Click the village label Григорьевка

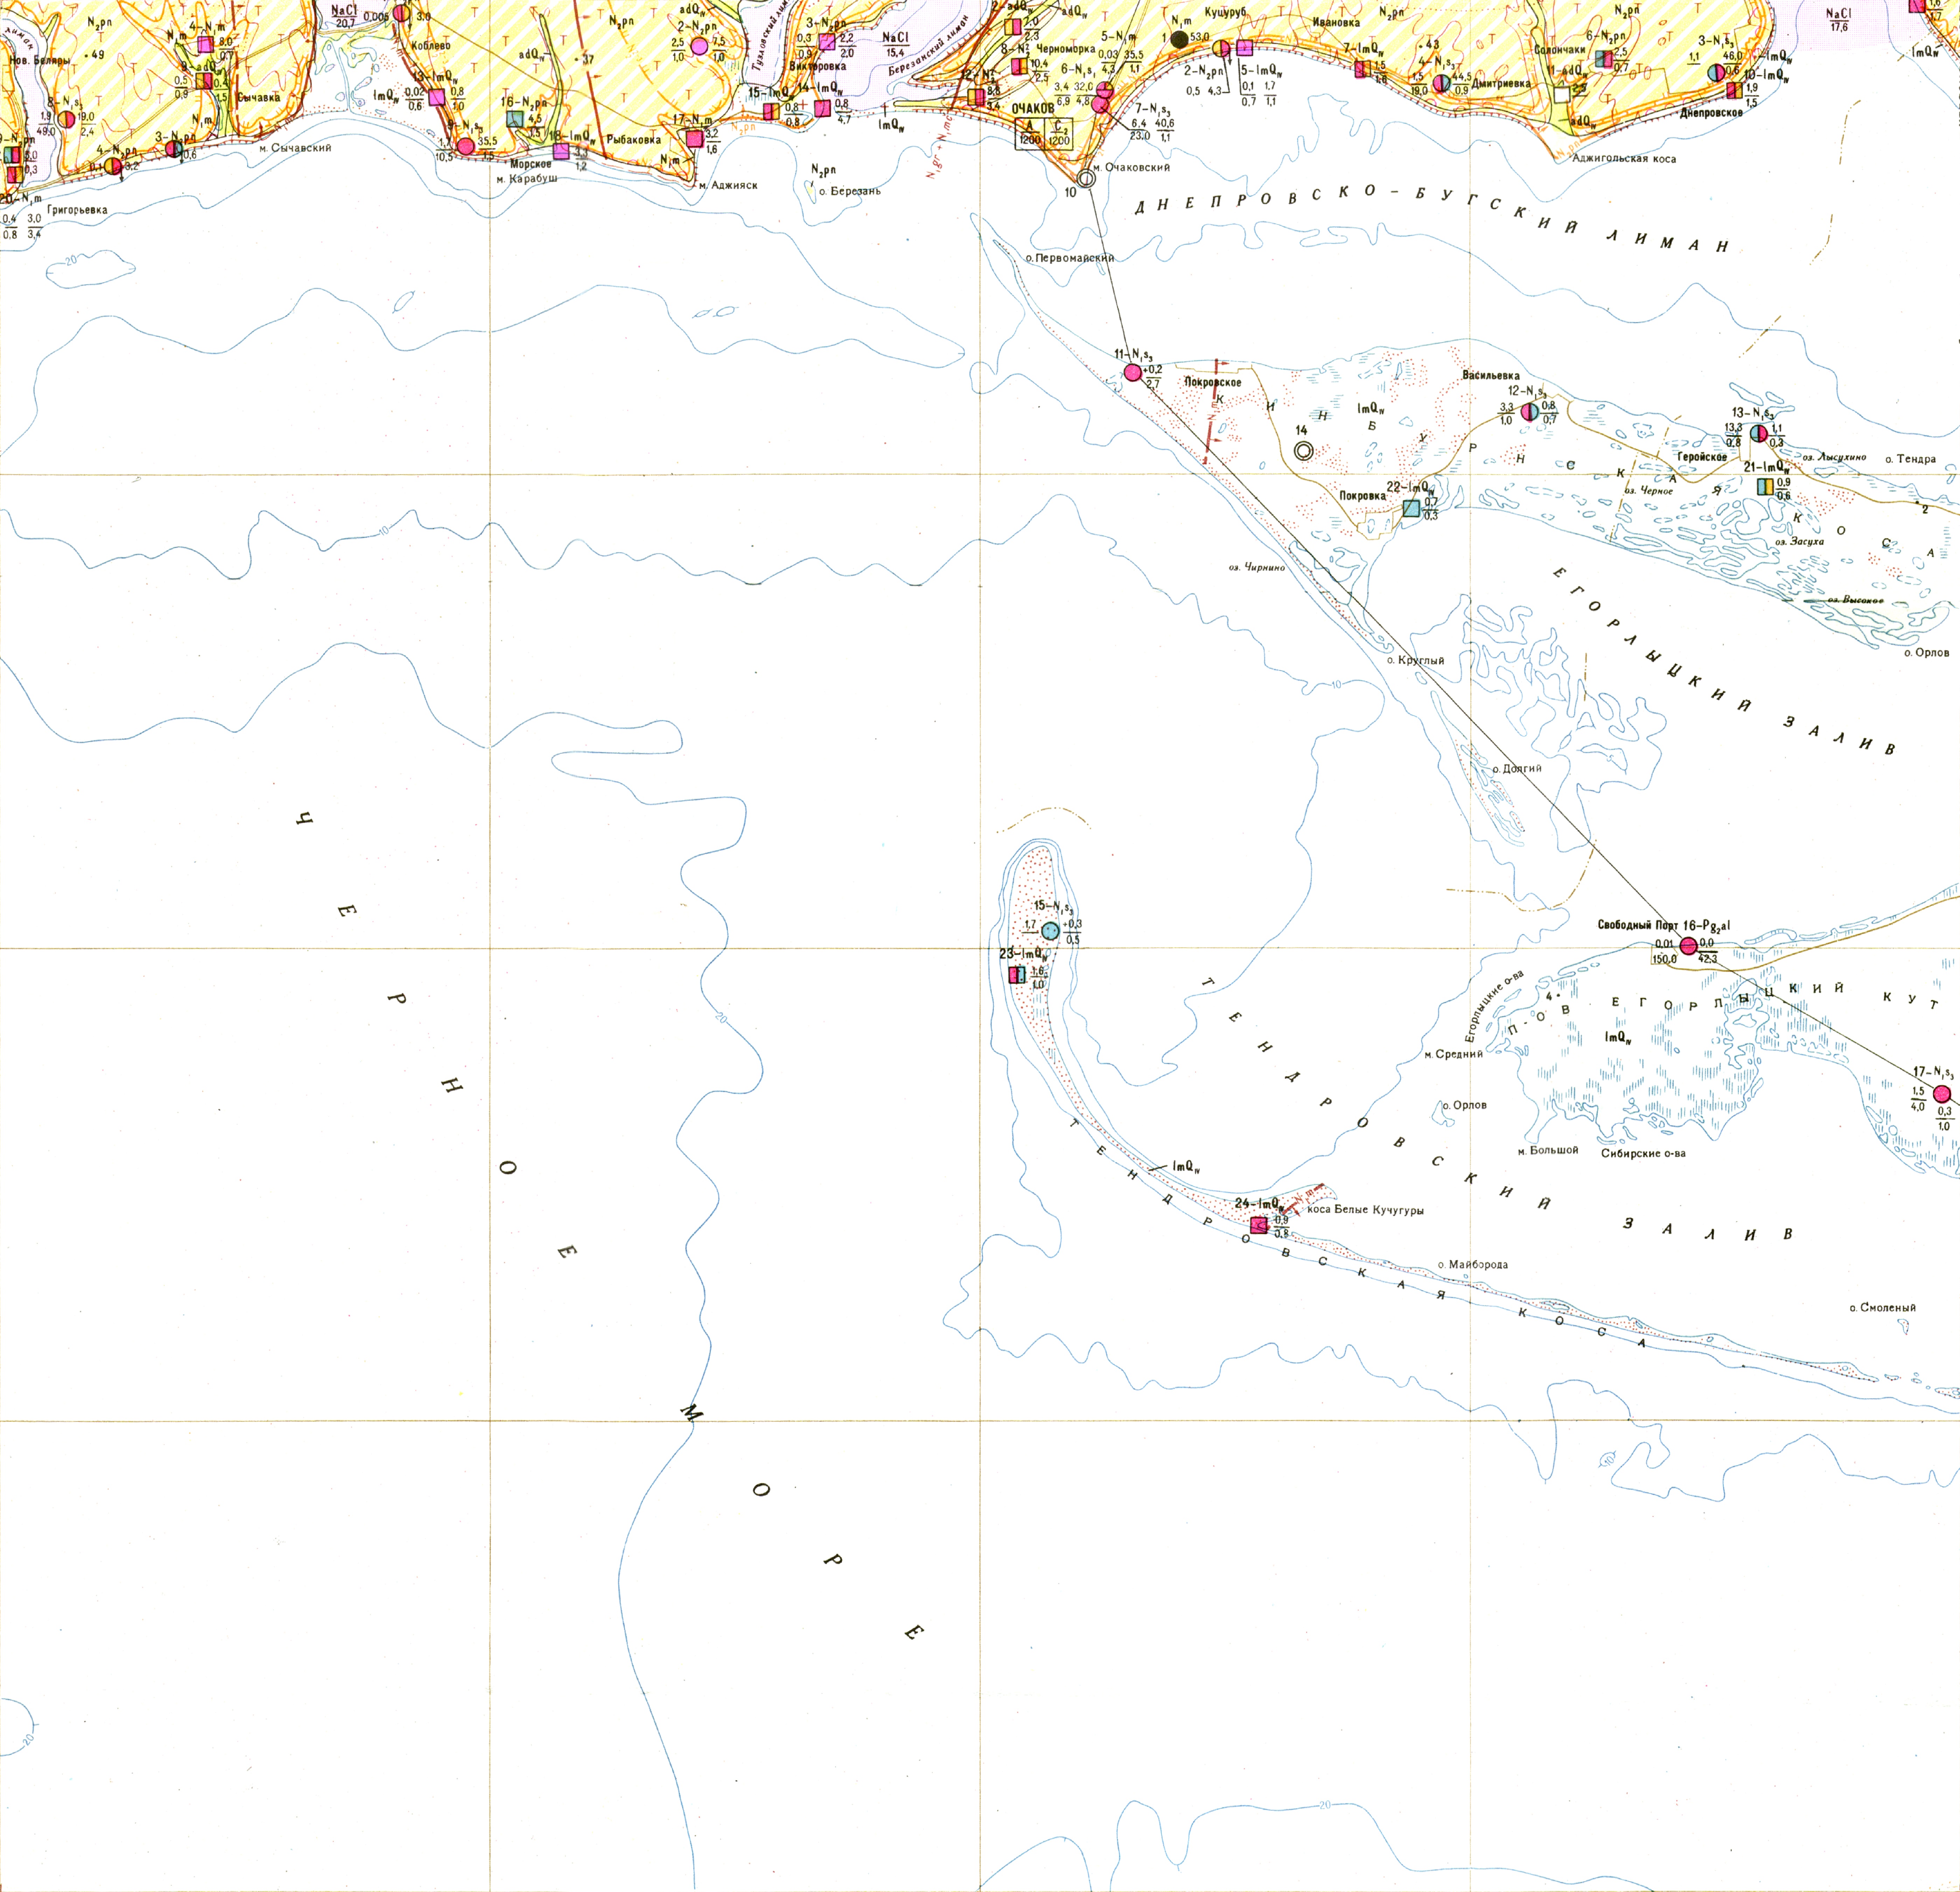[77, 210]
